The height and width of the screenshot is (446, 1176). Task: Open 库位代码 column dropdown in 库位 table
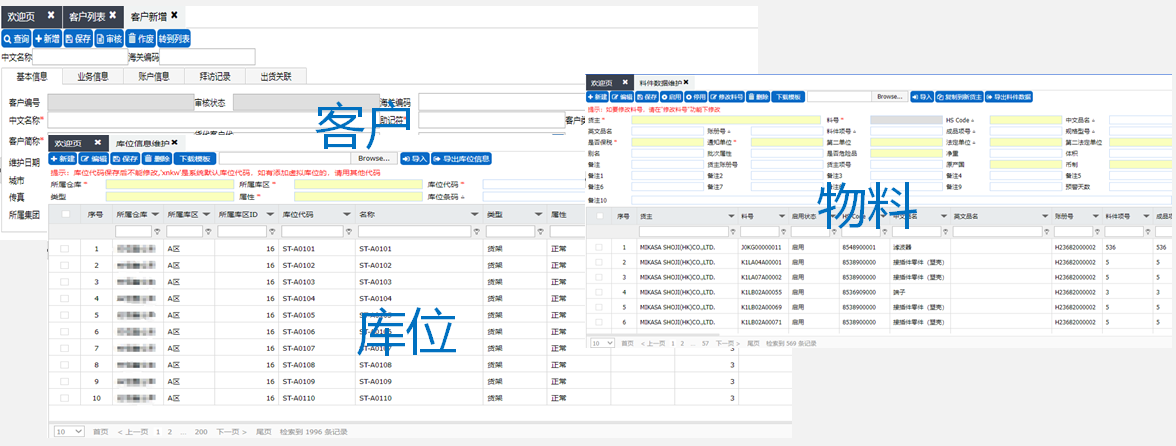click(347, 214)
